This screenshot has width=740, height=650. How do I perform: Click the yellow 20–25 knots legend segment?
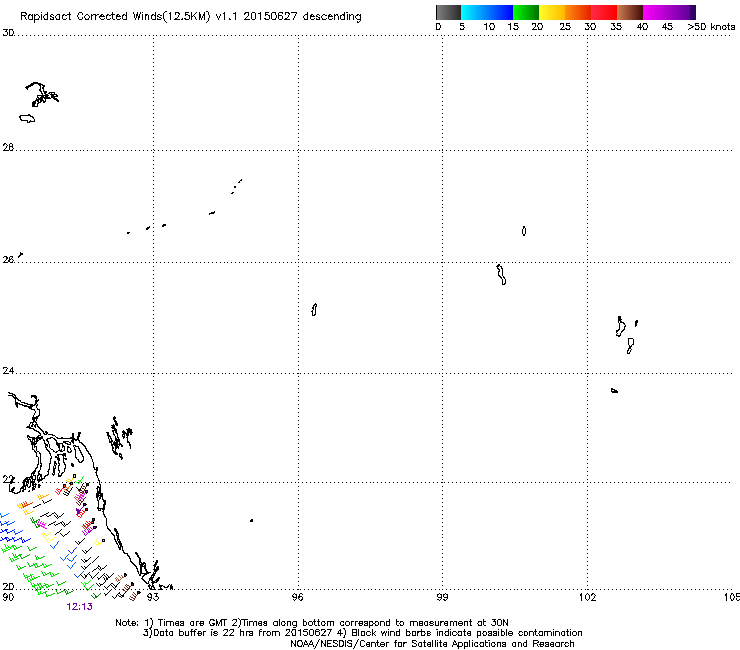pos(552,12)
